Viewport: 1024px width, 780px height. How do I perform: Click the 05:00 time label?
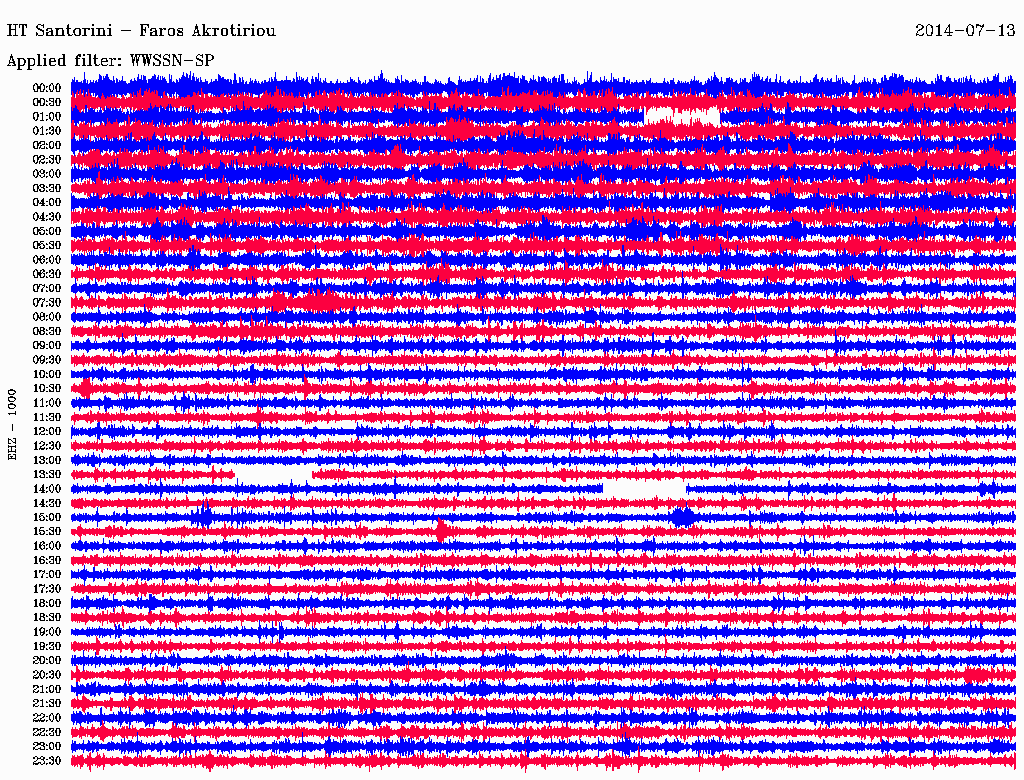point(46,231)
